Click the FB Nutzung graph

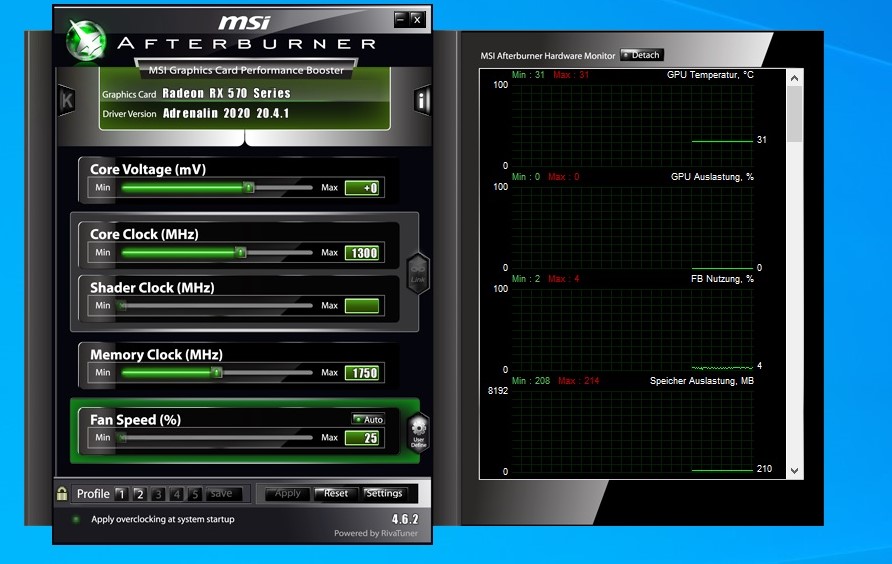point(632,329)
